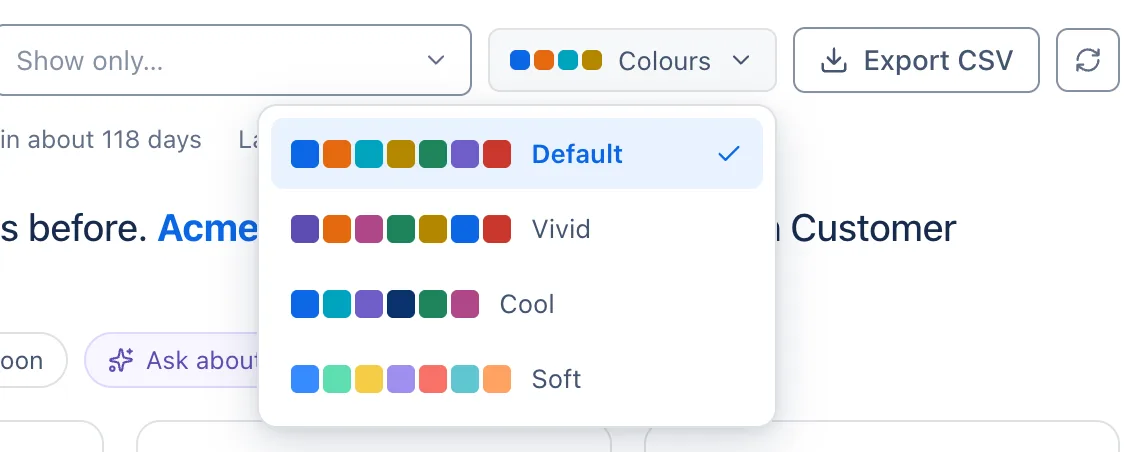The image size is (1144, 452).
Task: Click Export CSV button
Action: [916, 61]
